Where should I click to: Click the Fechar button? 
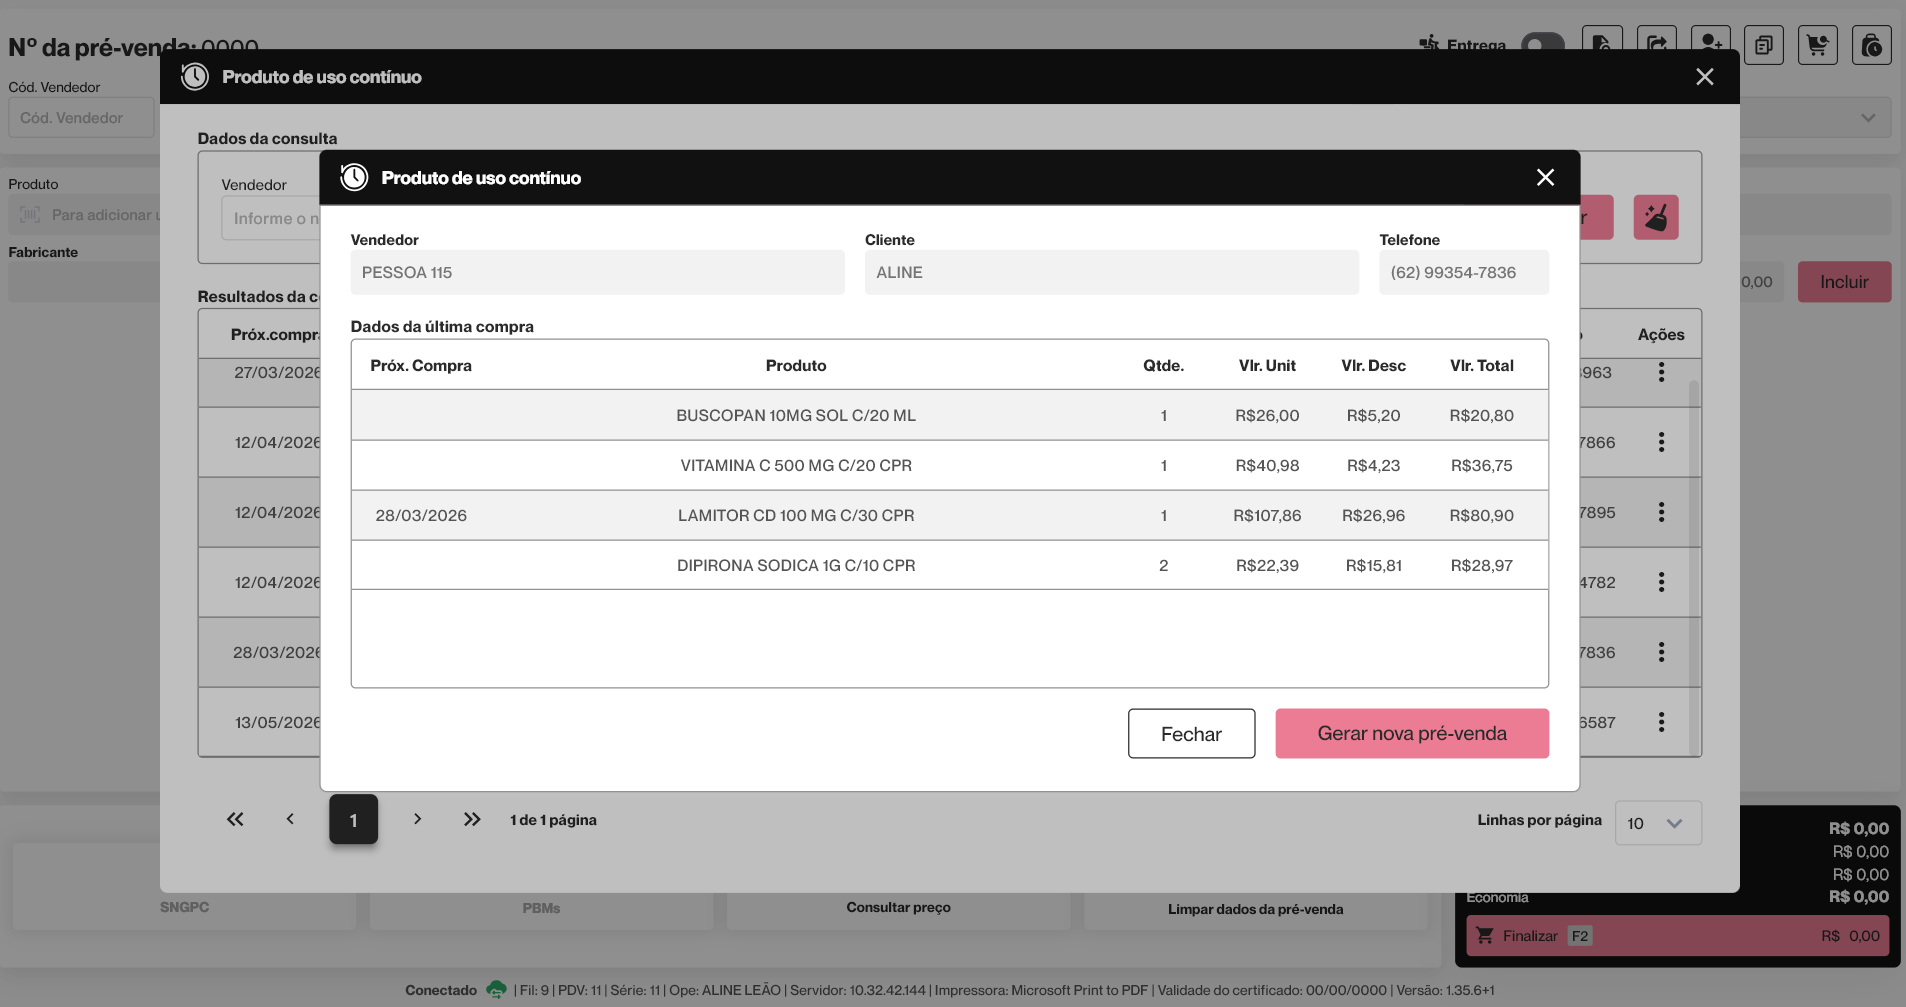click(1191, 734)
